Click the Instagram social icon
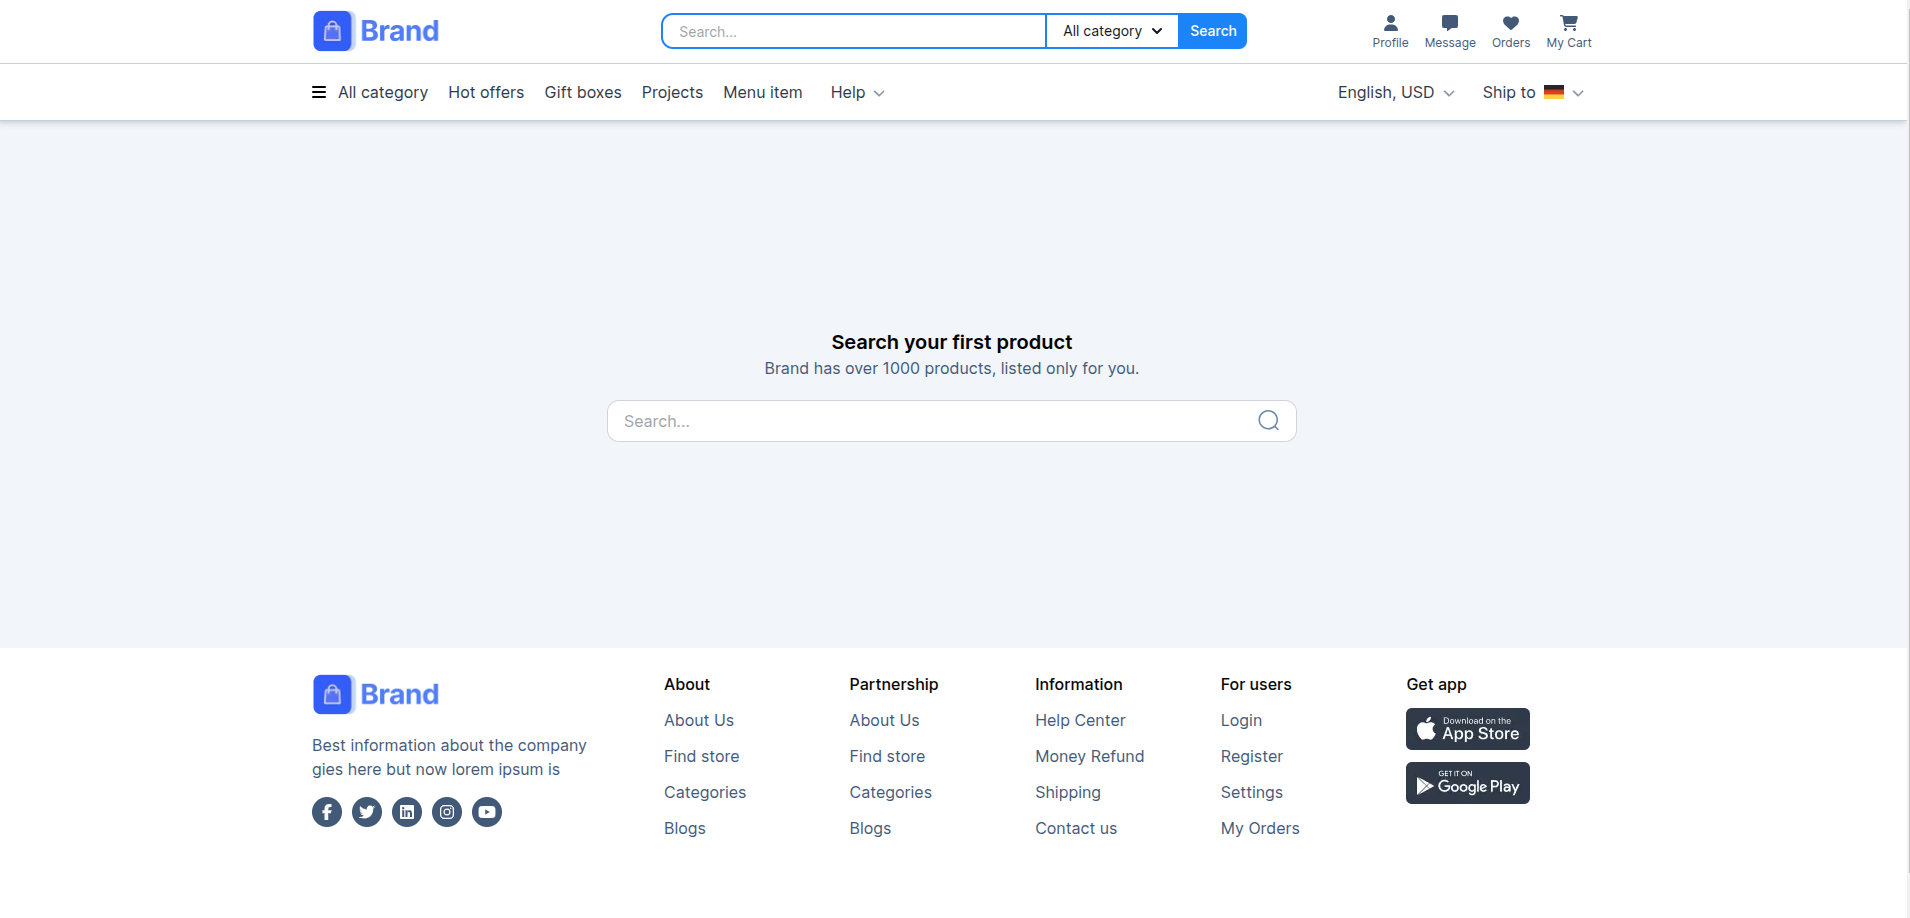The width and height of the screenshot is (1910, 918). 447,812
